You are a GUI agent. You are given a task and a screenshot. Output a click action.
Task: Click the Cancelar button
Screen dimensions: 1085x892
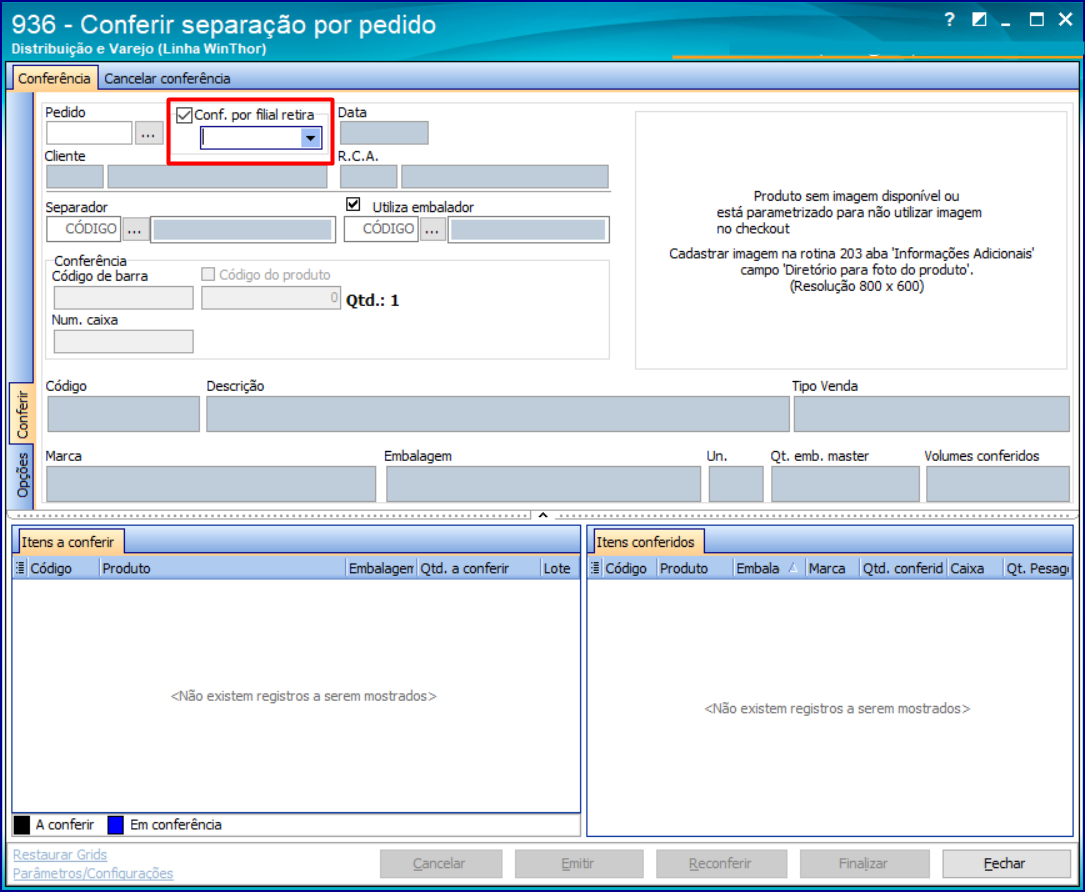tap(441, 864)
